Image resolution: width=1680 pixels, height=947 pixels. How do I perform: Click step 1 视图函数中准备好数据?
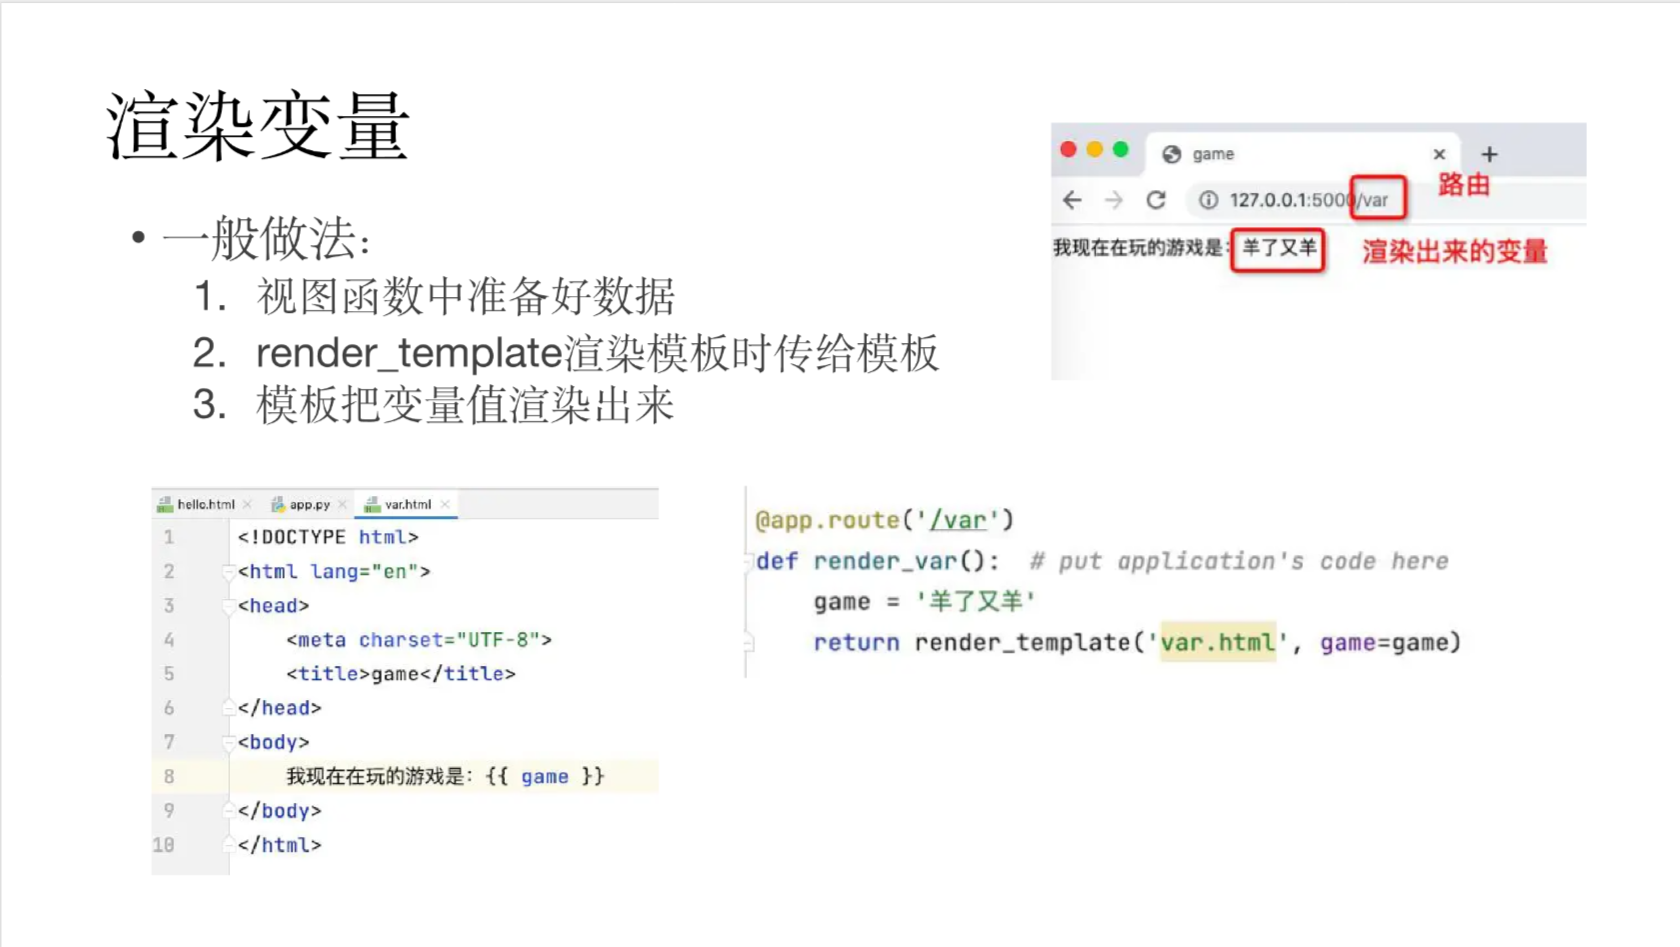[x=465, y=297]
